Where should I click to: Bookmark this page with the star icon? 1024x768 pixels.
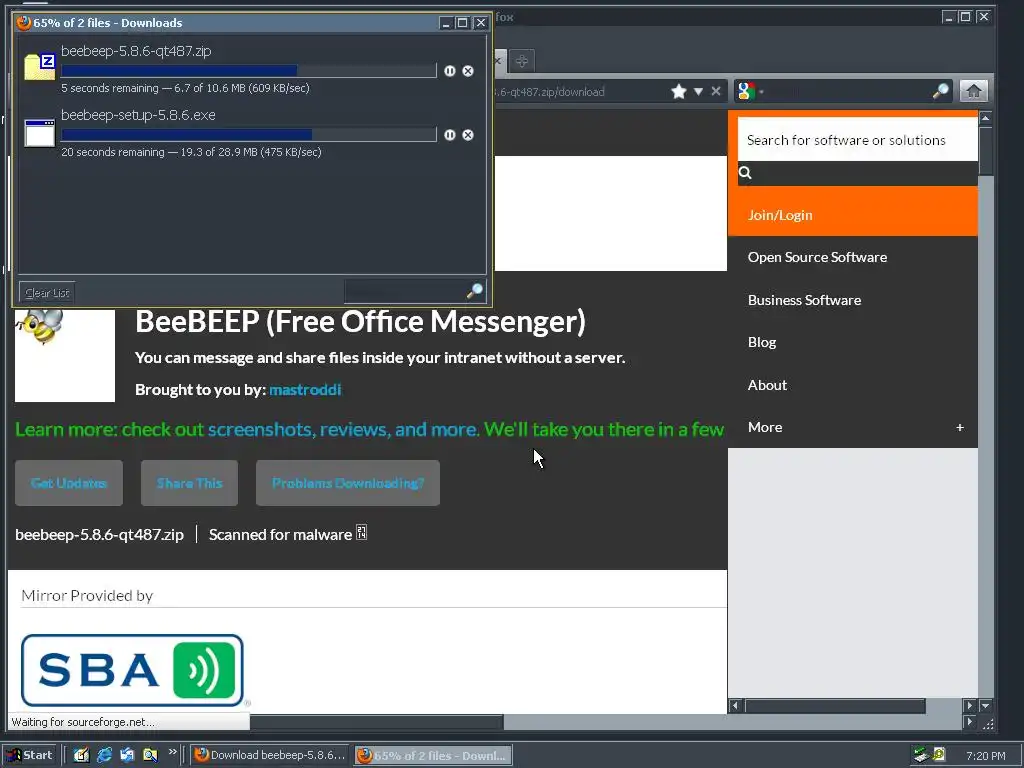click(679, 91)
